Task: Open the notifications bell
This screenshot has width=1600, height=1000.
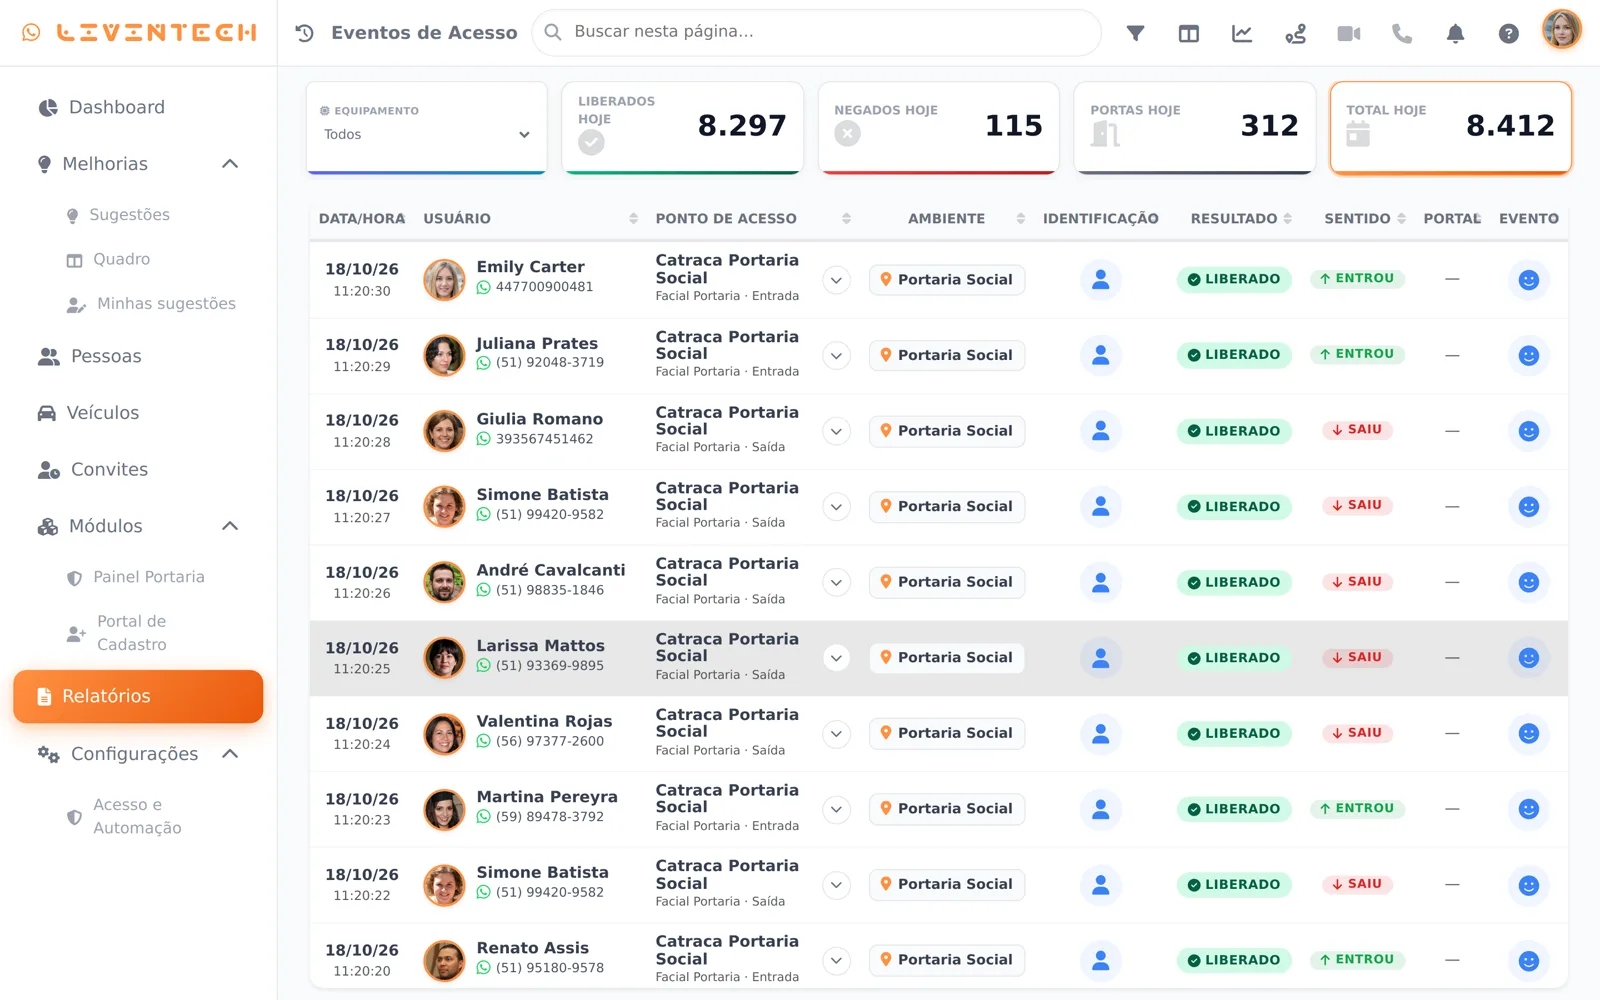Action: [1455, 33]
